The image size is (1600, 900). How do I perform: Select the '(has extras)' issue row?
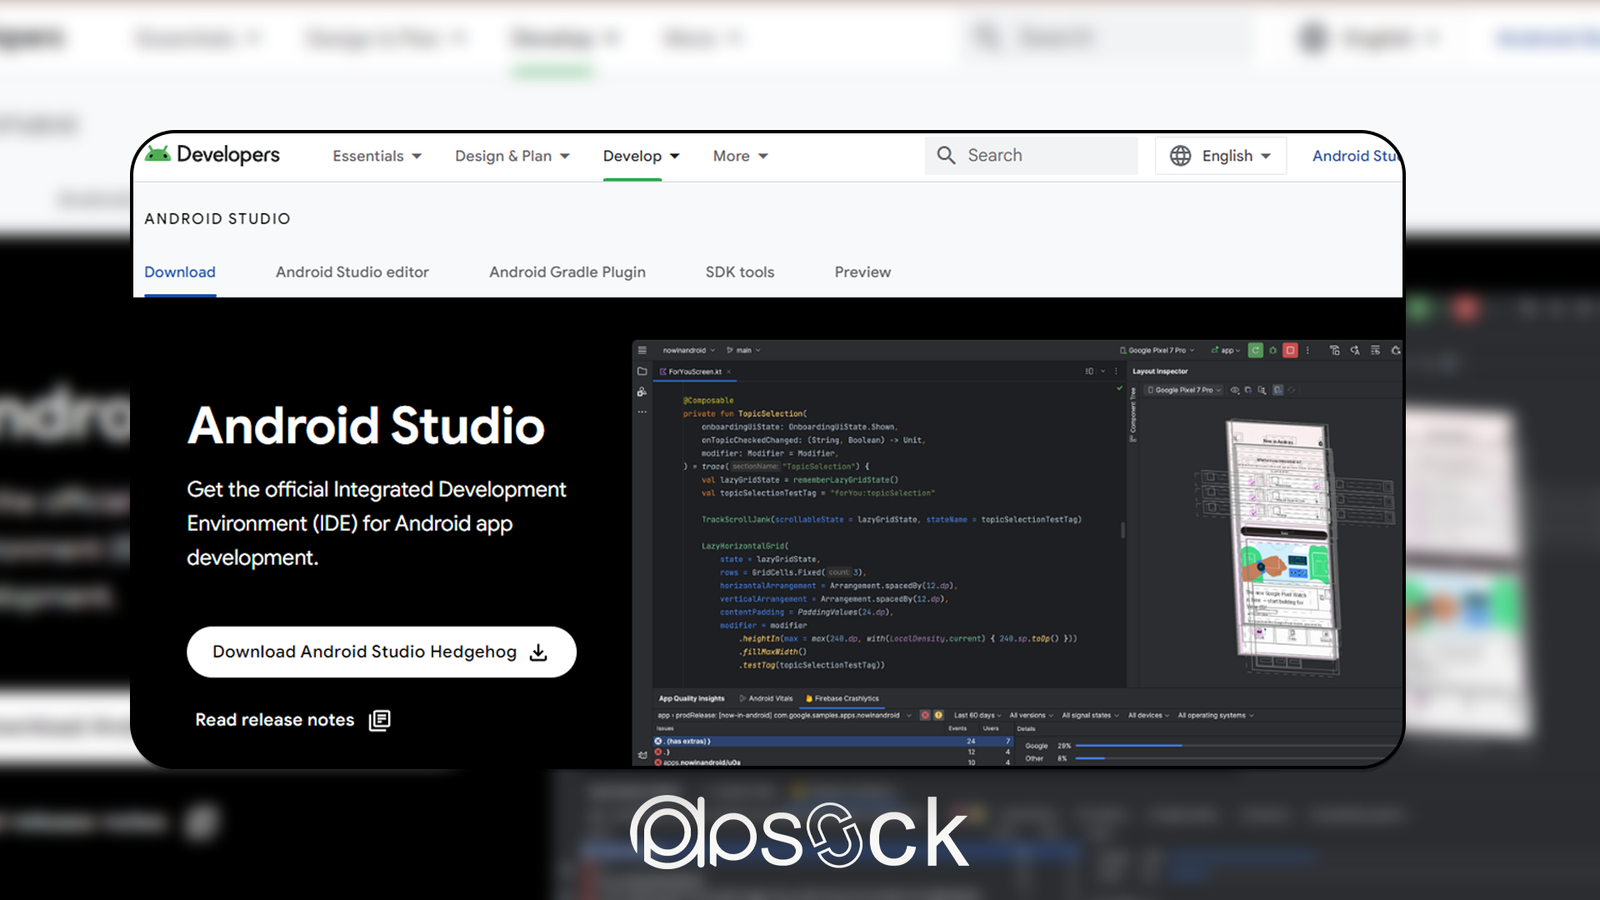(x=832, y=741)
